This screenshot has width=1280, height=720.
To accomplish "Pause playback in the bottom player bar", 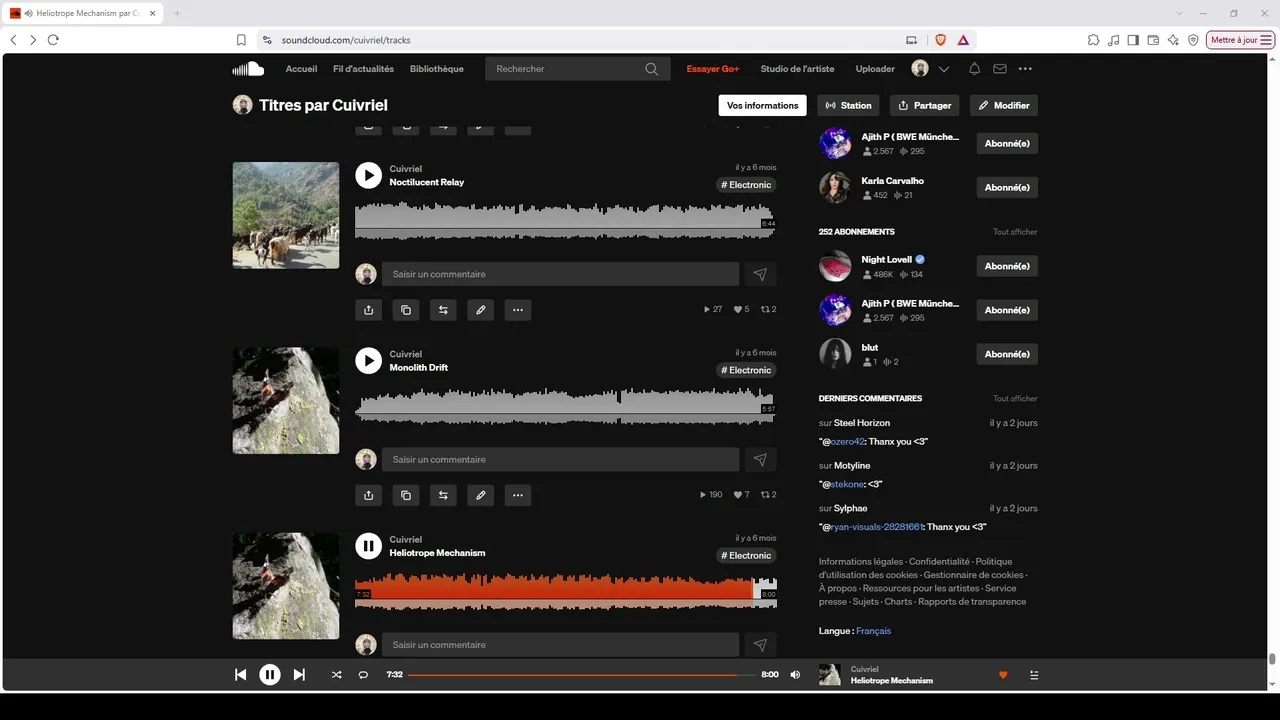I will tap(270, 675).
